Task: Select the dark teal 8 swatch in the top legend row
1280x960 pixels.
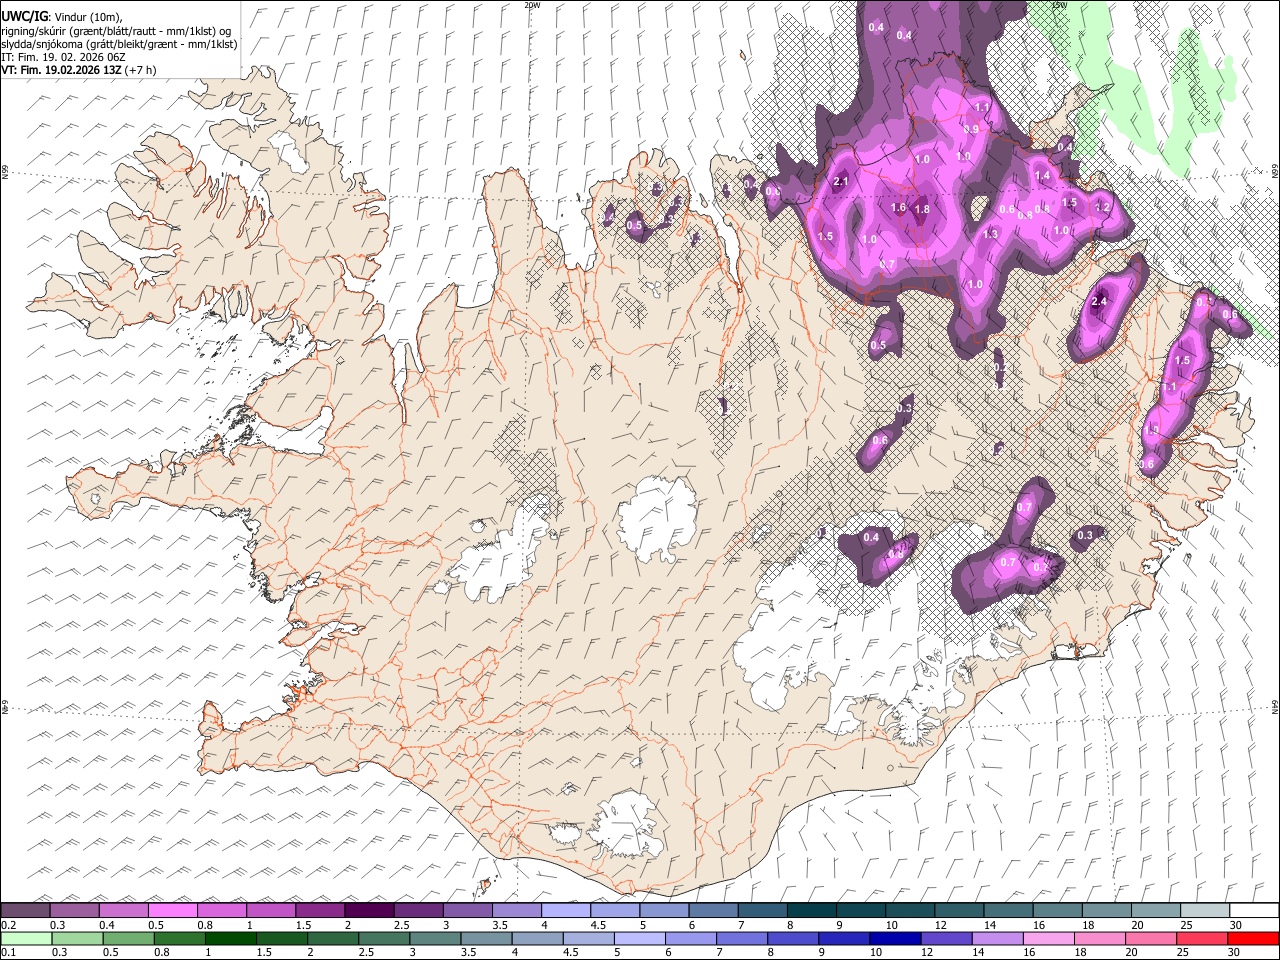Action: 812,910
